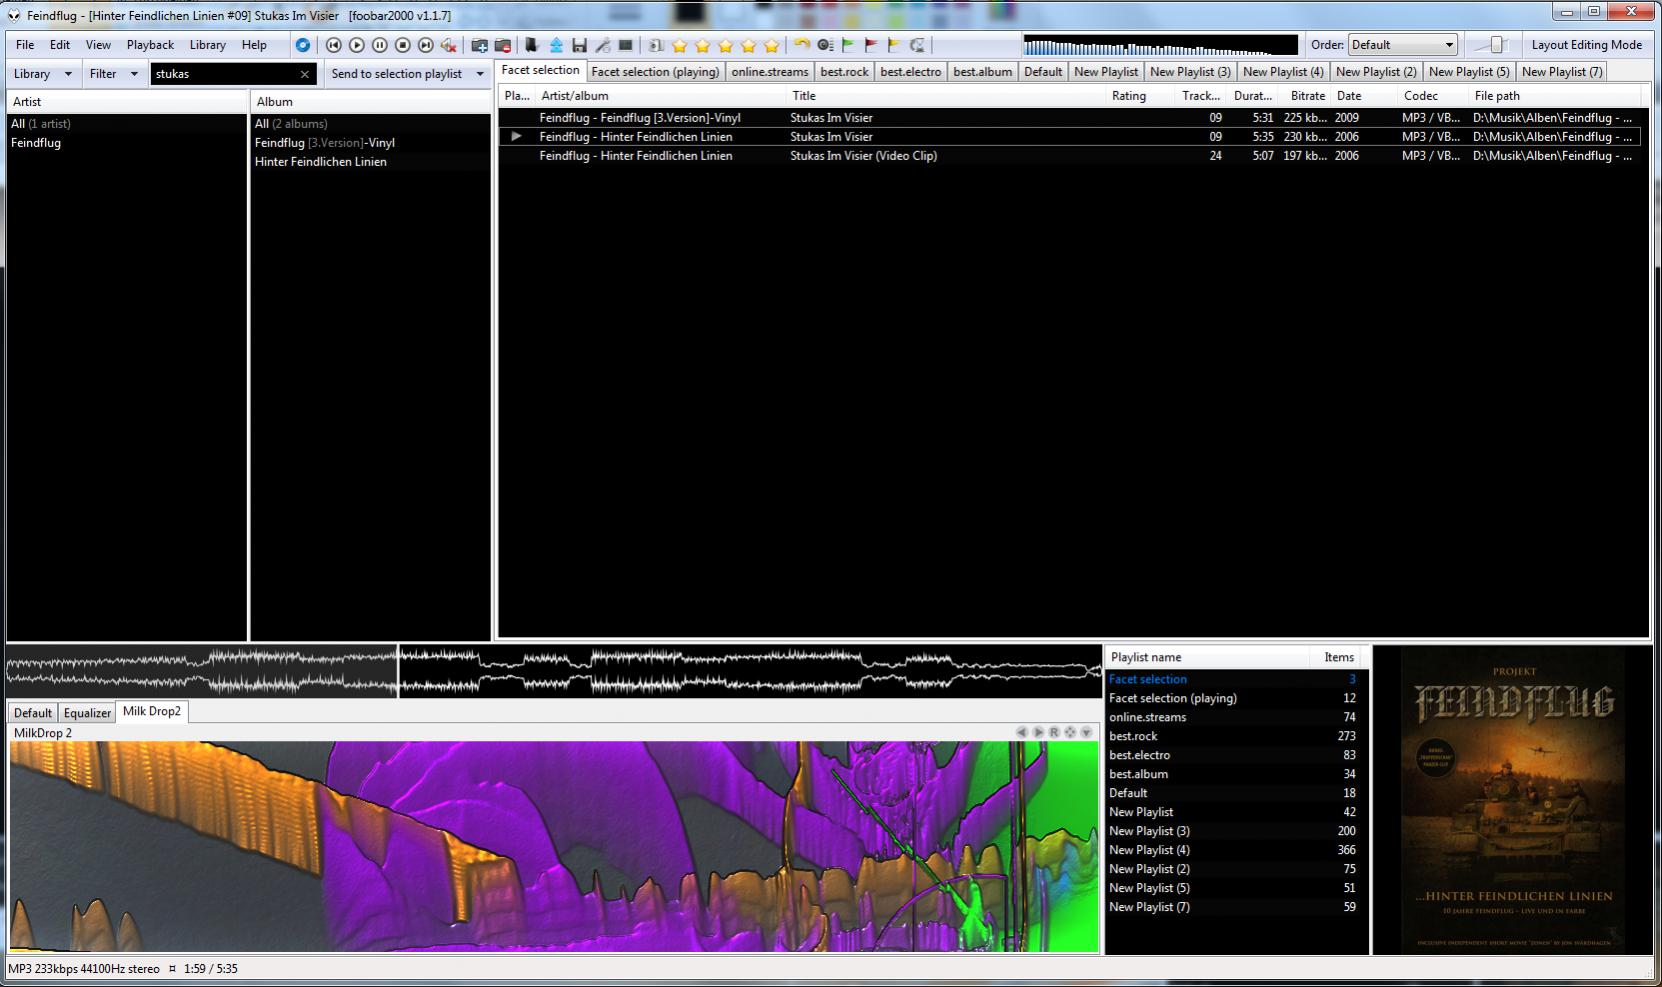
Task: Open the Filter dropdown
Action: 114,74
